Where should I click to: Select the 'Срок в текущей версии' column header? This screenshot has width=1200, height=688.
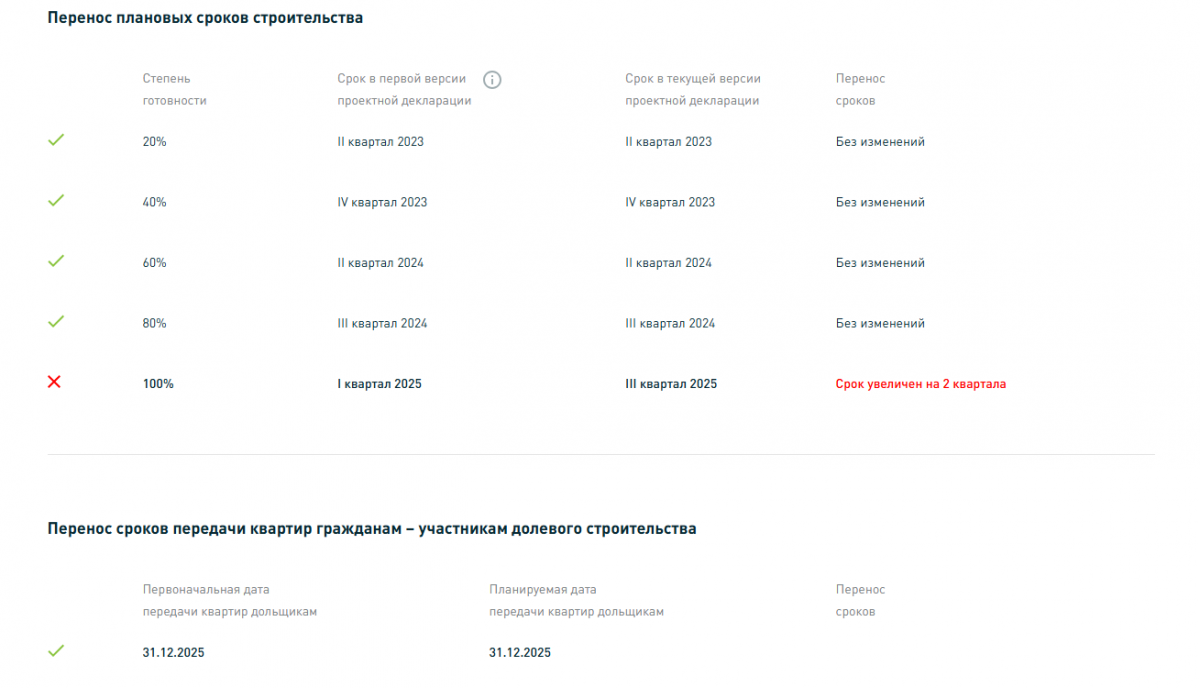(693, 89)
